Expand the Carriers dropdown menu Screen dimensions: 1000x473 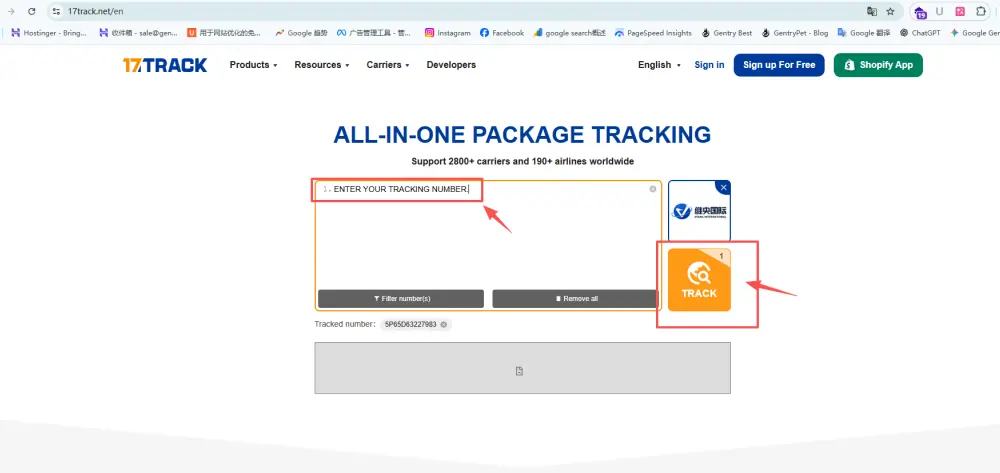pyautogui.click(x=388, y=65)
